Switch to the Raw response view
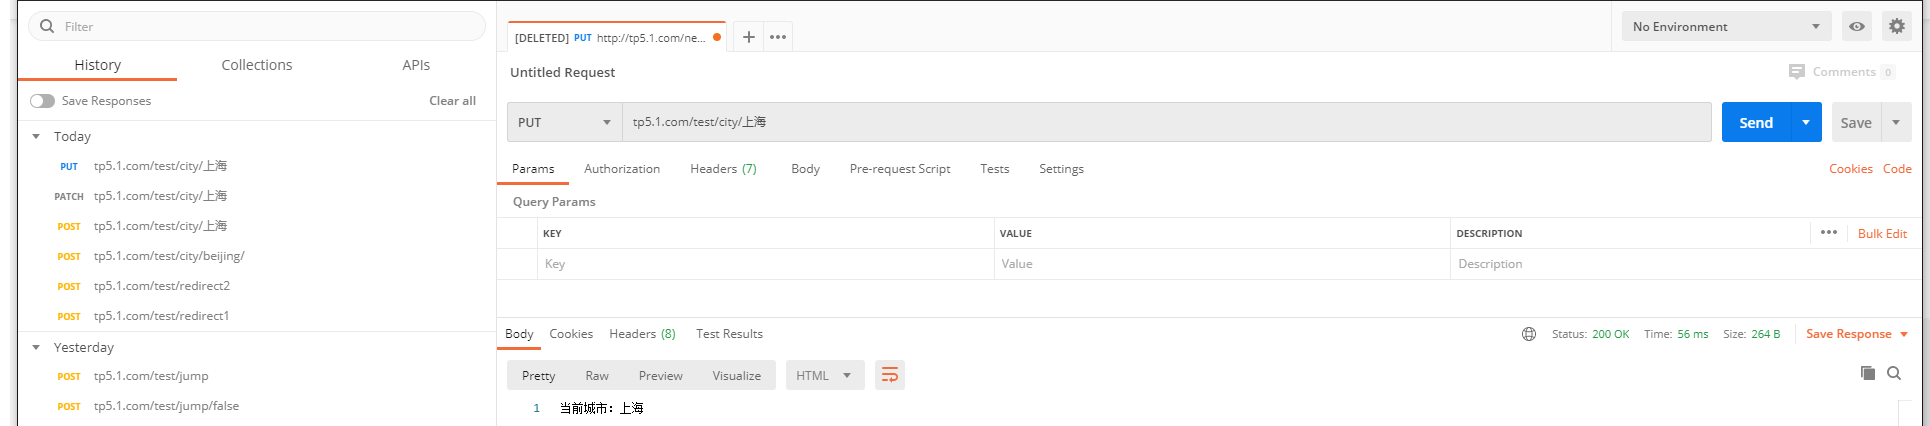 coord(597,375)
